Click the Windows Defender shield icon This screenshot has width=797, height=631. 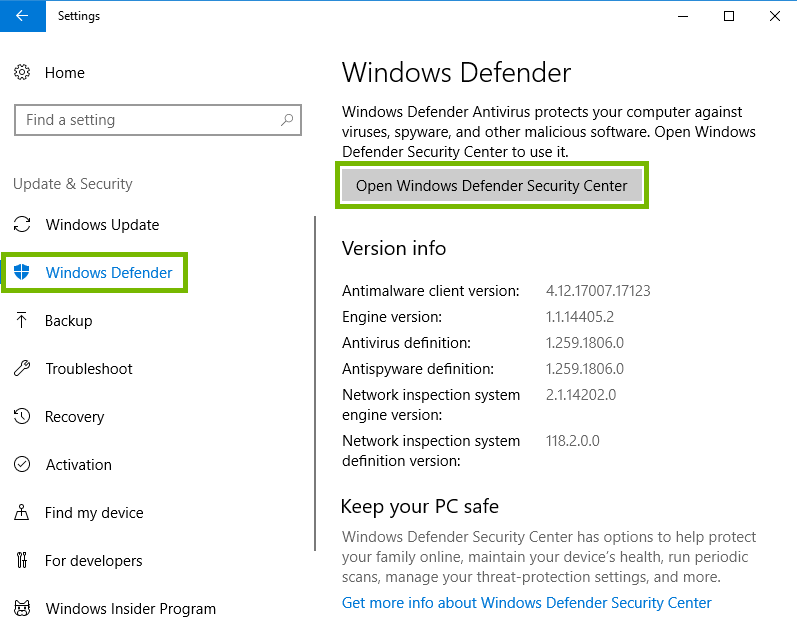[x=22, y=272]
